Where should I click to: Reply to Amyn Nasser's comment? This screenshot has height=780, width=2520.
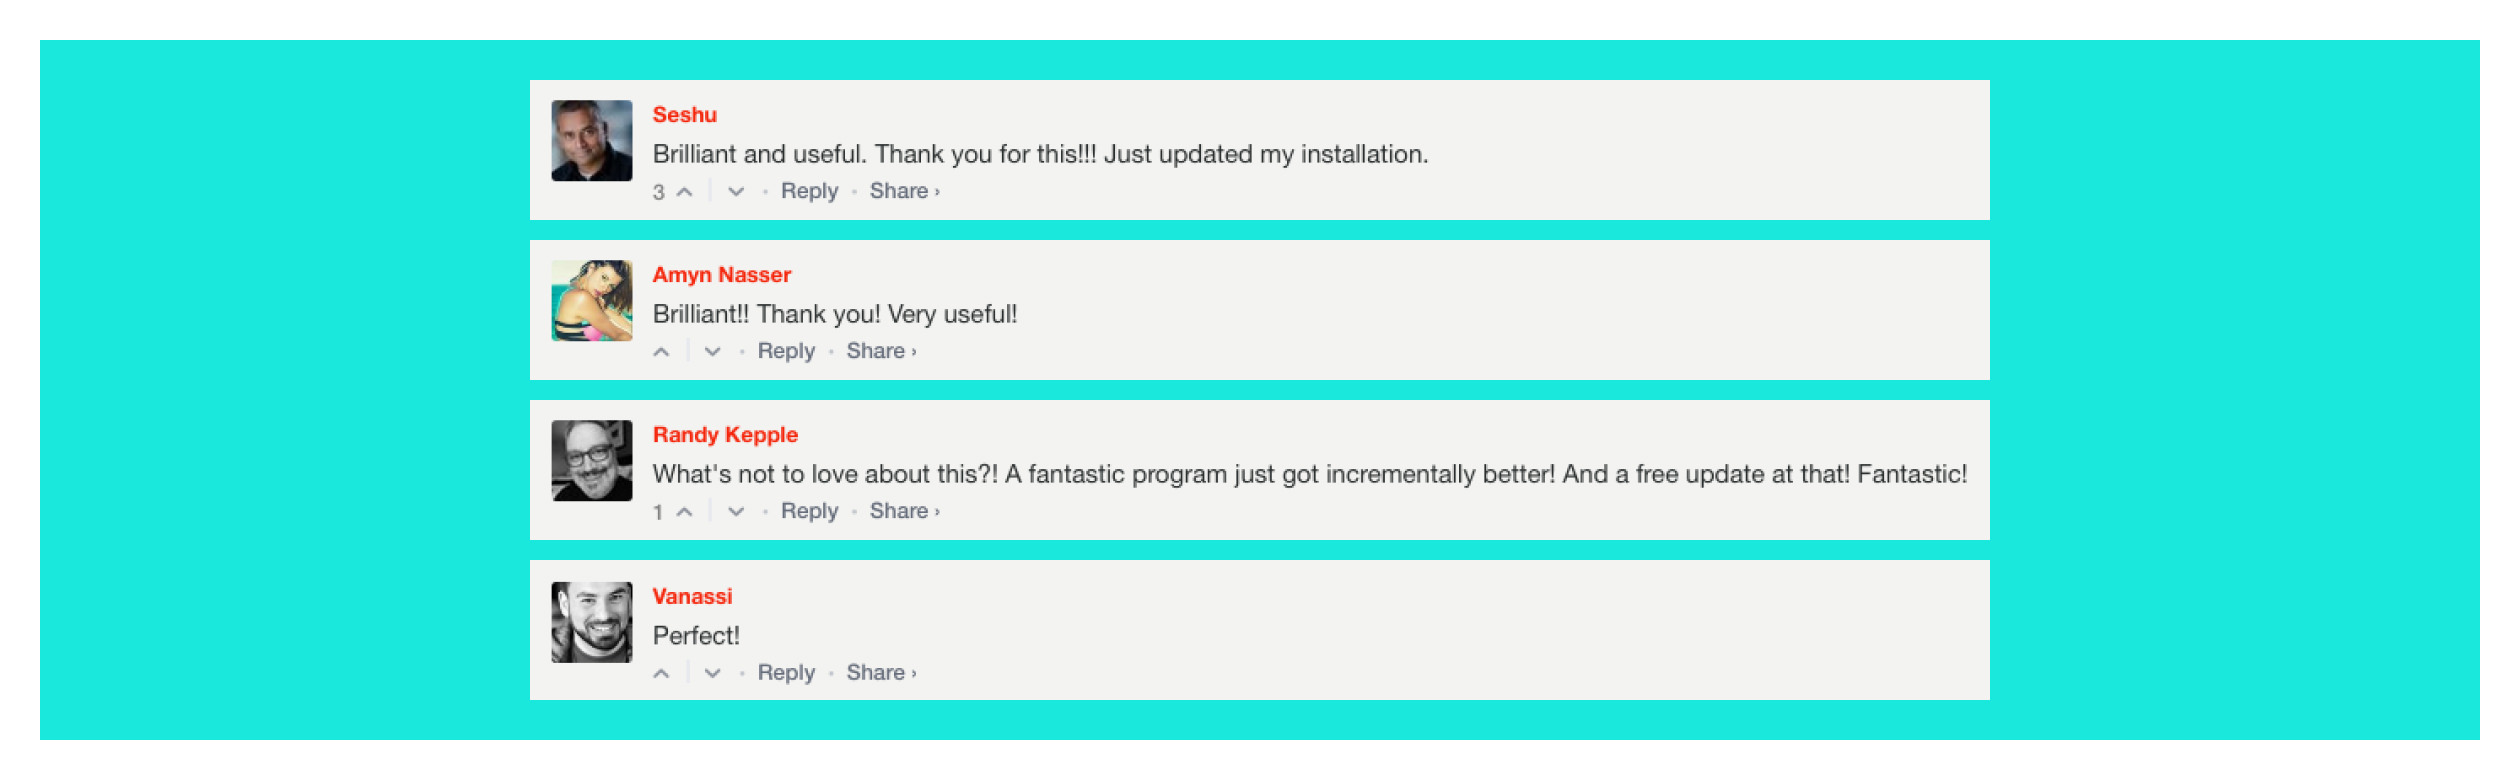coord(786,351)
